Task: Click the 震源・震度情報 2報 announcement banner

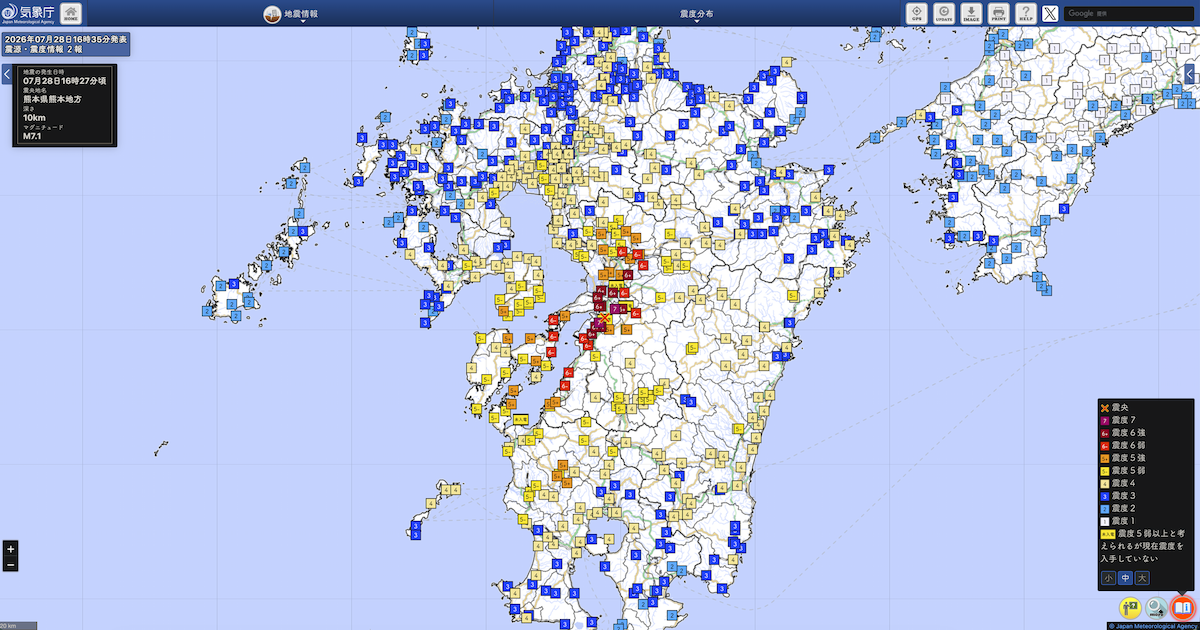Action: (65, 43)
